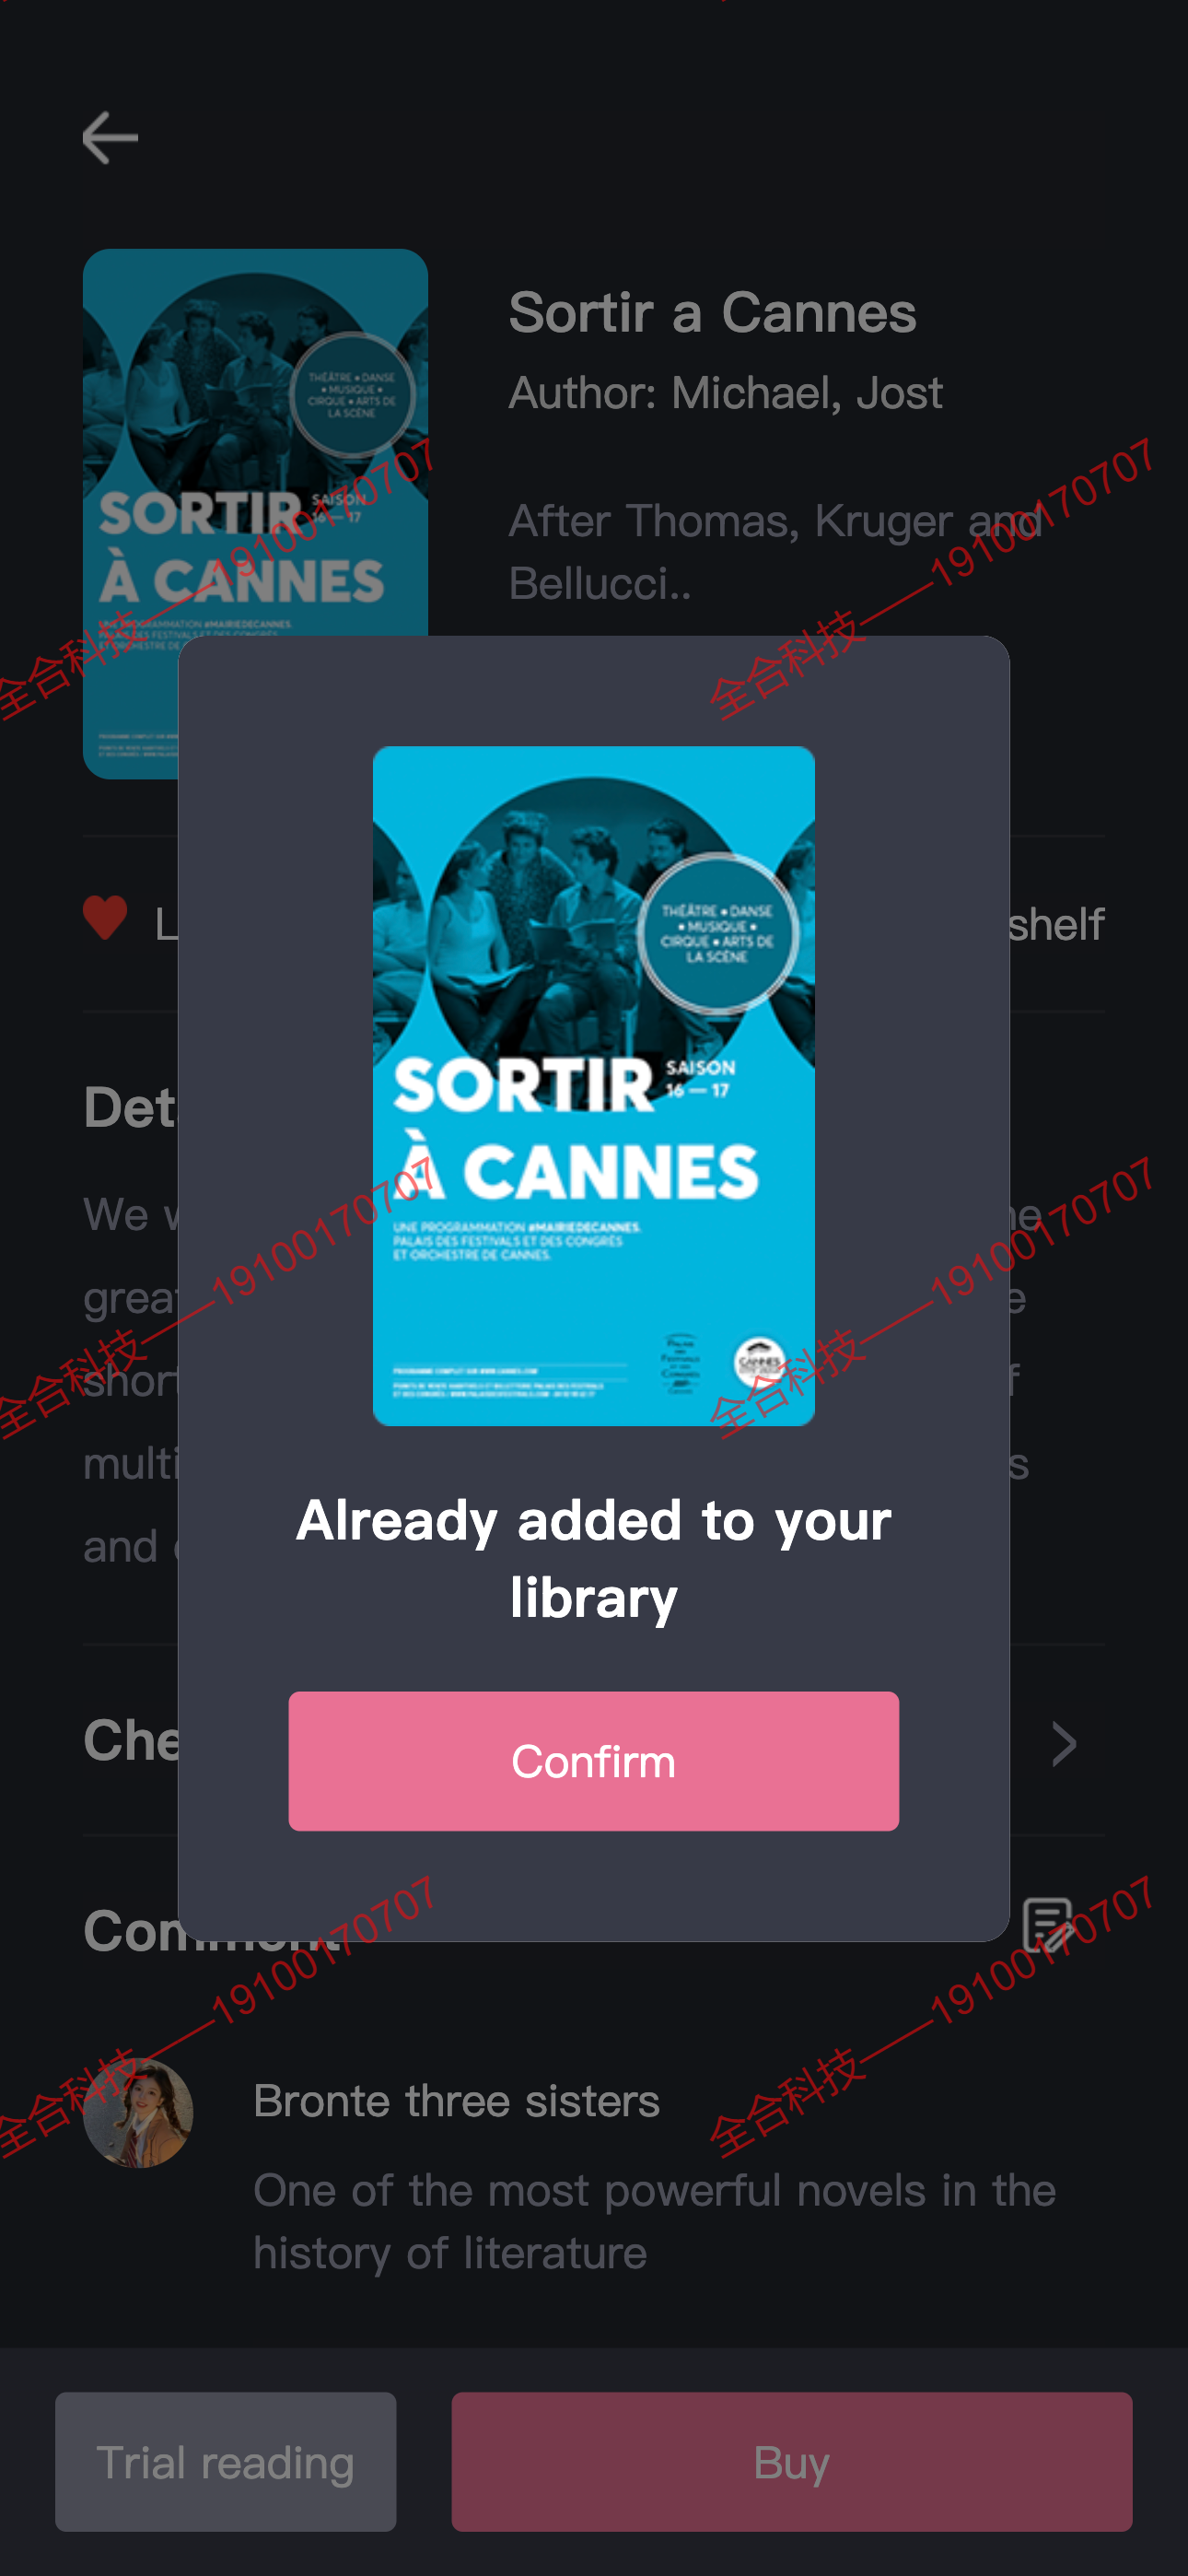Tap the Sortir a Cannes title
1188x2576 pixels.
click(x=712, y=313)
